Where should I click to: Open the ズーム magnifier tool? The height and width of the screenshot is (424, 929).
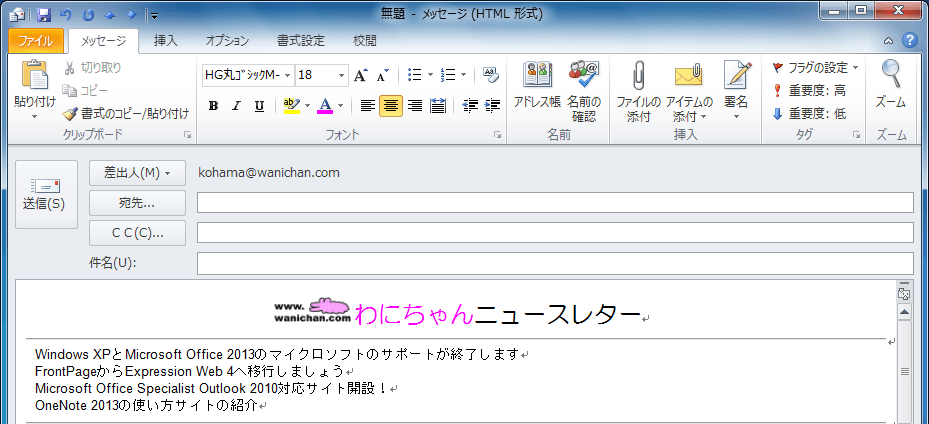coord(890,85)
